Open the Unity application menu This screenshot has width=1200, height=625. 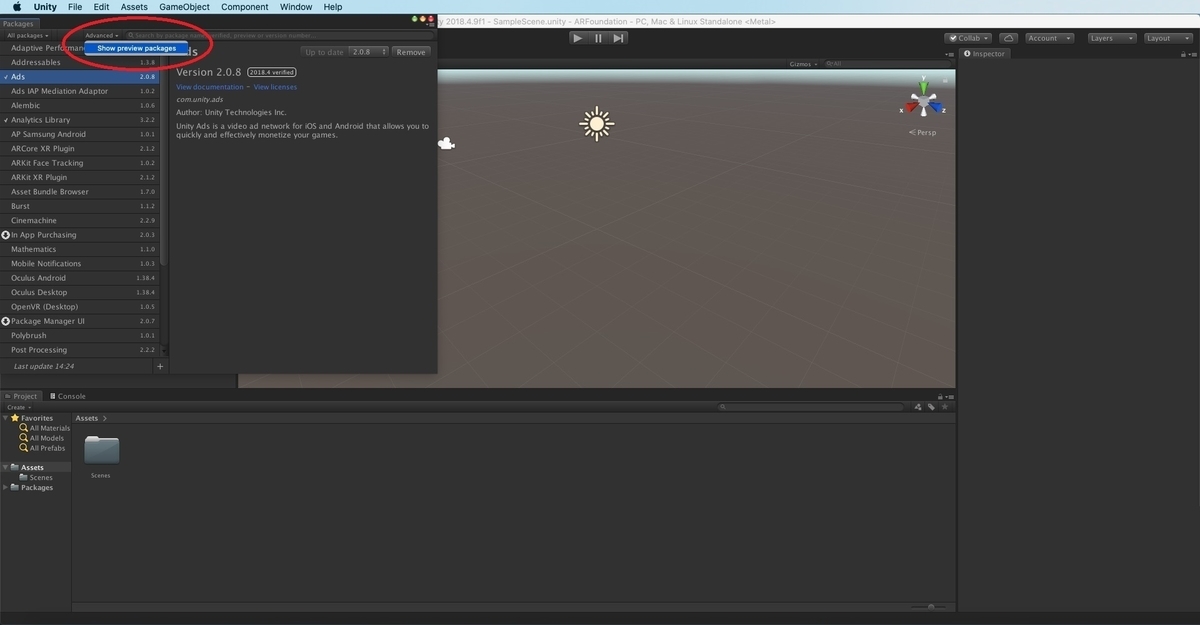tap(45, 7)
